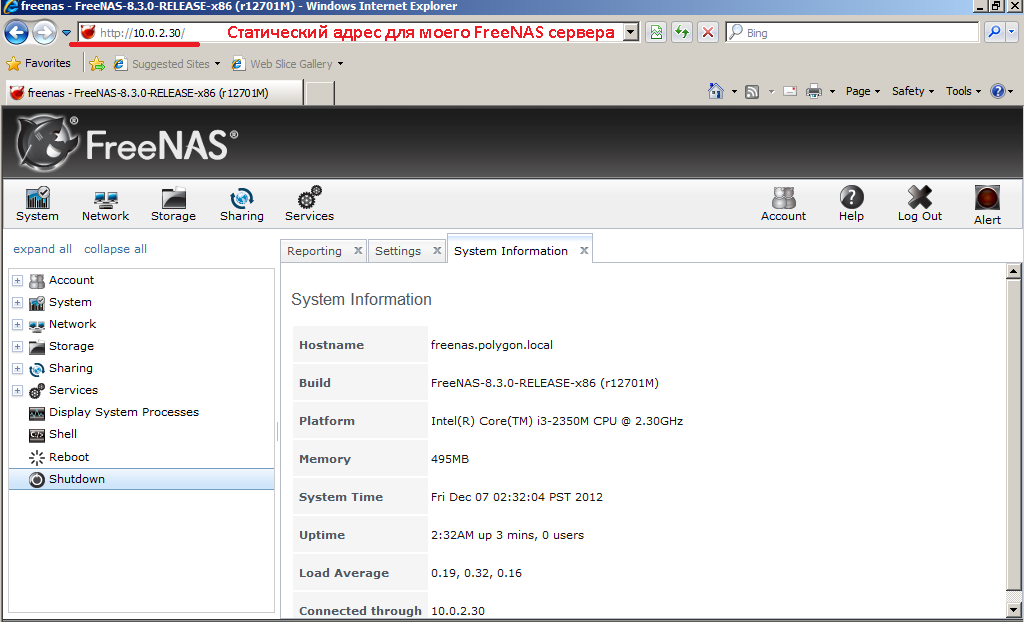The width and height of the screenshot is (1024, 622).
Task: Open the System toolbar icon
Action: (37, 205)
